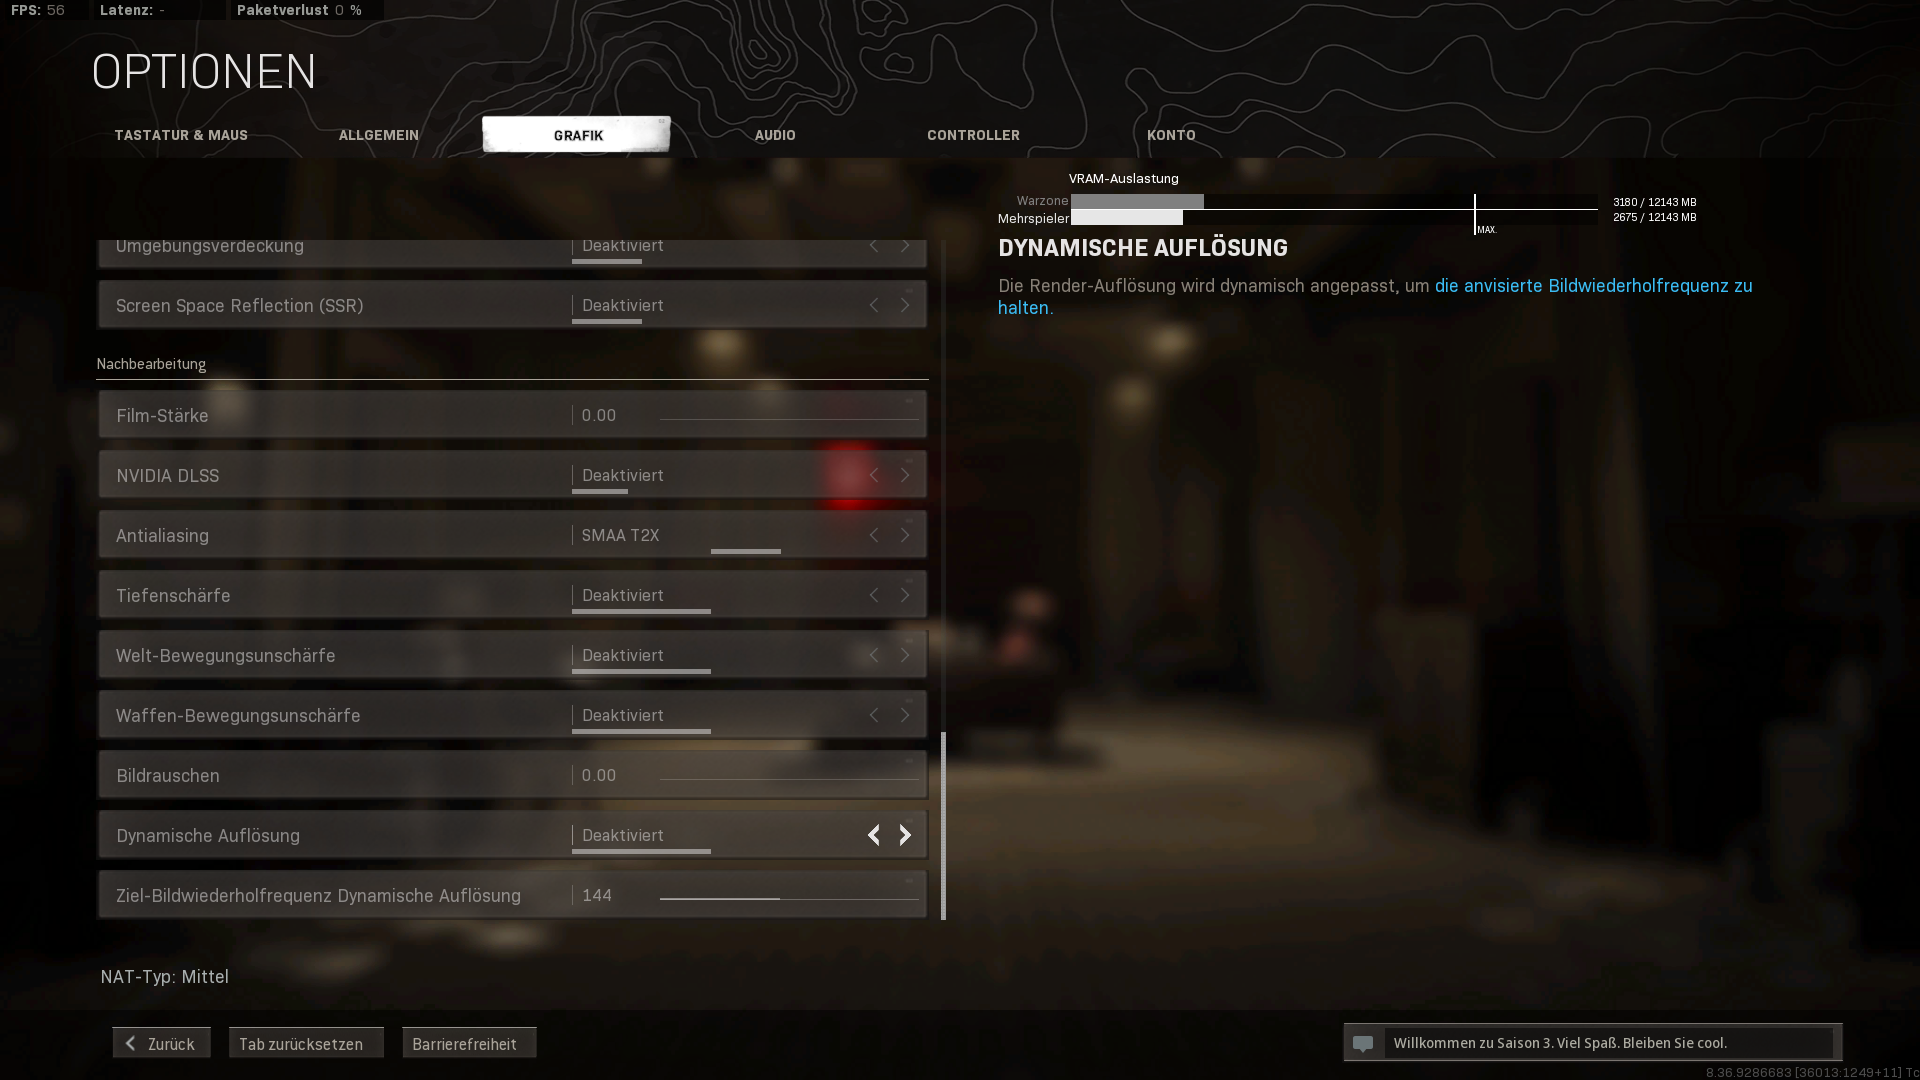This screenshot has width=1920, height=1080.
Task: Click the right arrow on Waffen-Bewegungsunschärfe
Action: click(x=905, y=715)
